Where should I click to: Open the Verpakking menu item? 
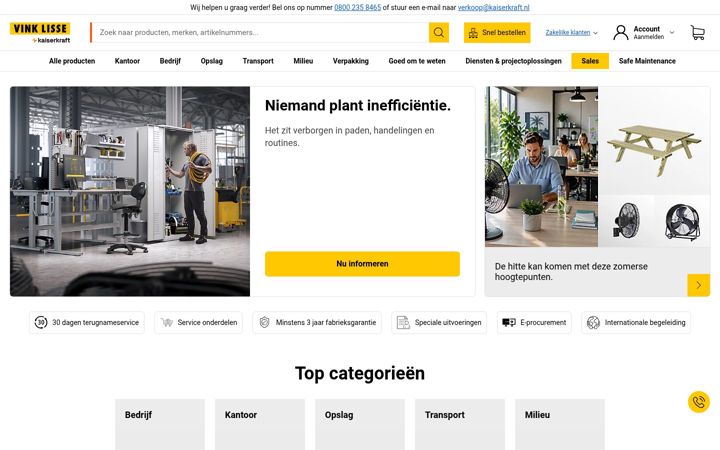[351, 61]
